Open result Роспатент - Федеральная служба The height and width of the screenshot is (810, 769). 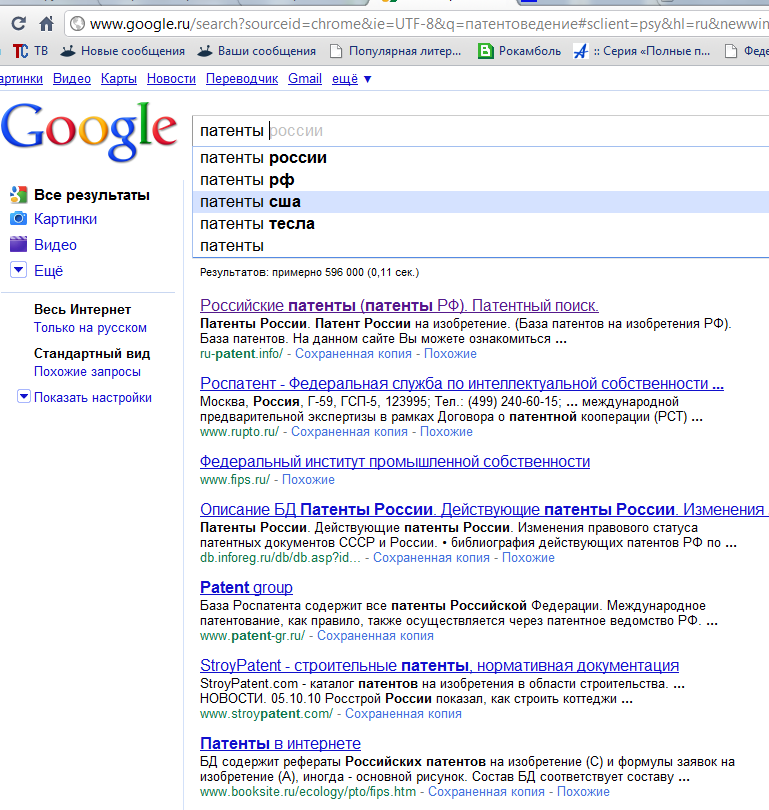point(462,383)
